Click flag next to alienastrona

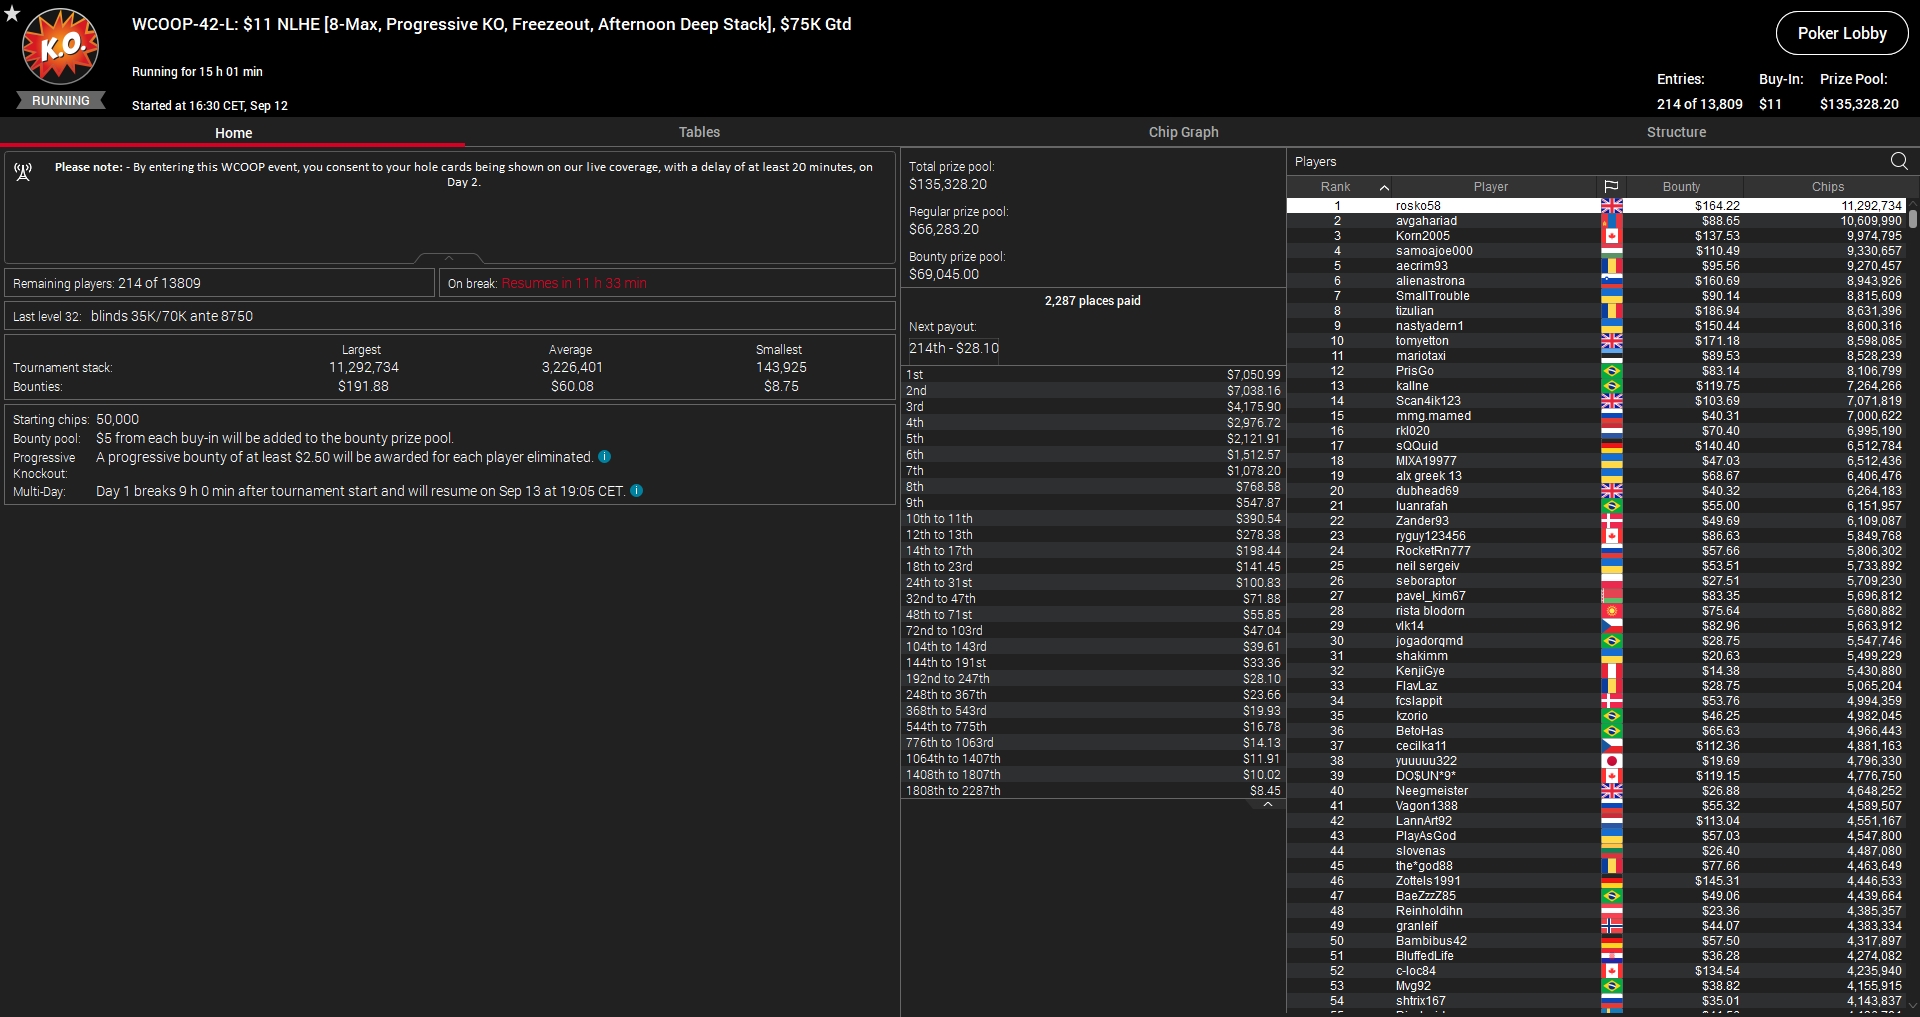point(1611,281)
